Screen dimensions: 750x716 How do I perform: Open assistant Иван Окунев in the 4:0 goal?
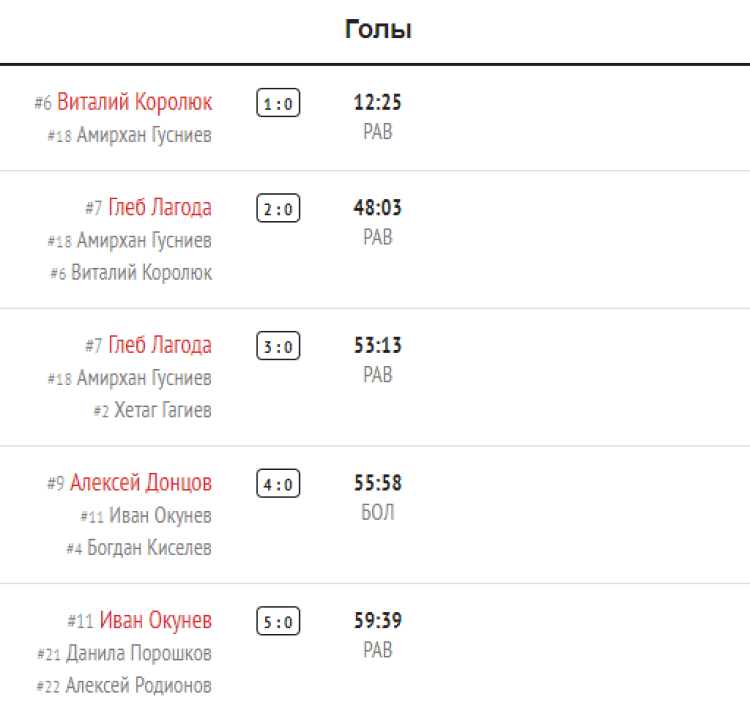click(x=158, y=516)
